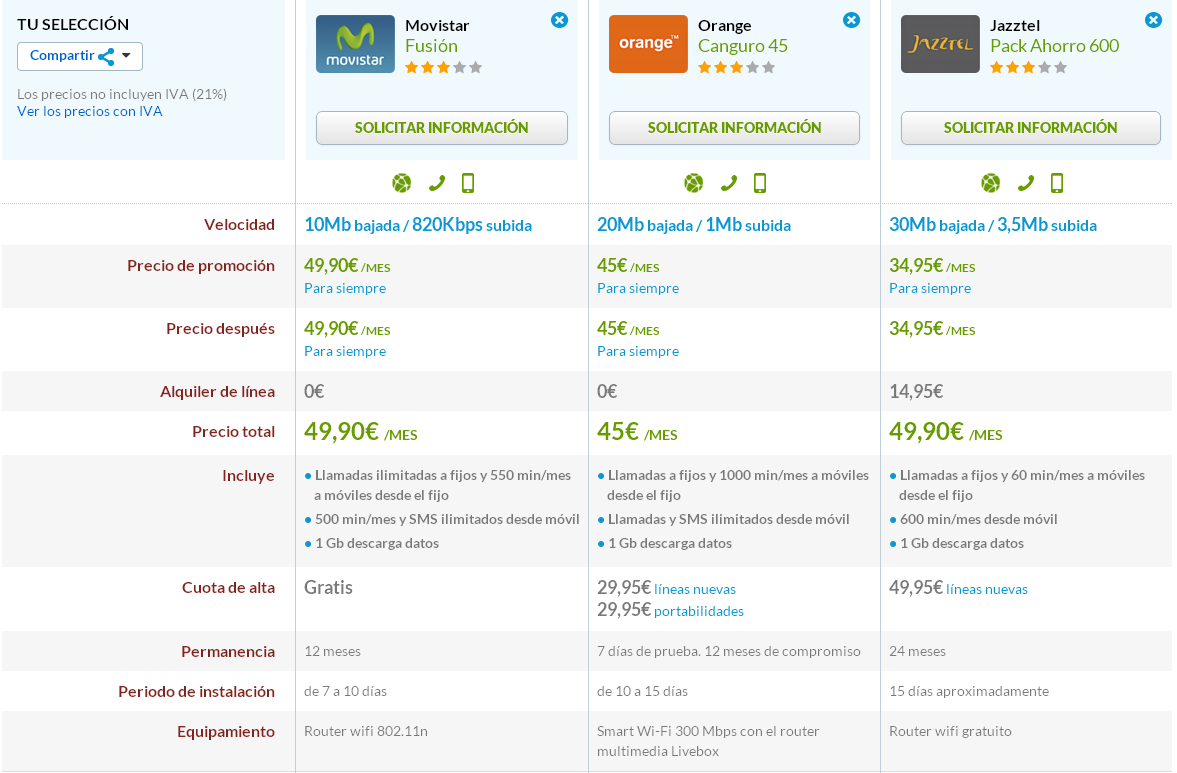Click the 'Equipamiento' row label
The width and height of the screenshot is (1177, 773).
pyautogui.click(x=226, y=732)
